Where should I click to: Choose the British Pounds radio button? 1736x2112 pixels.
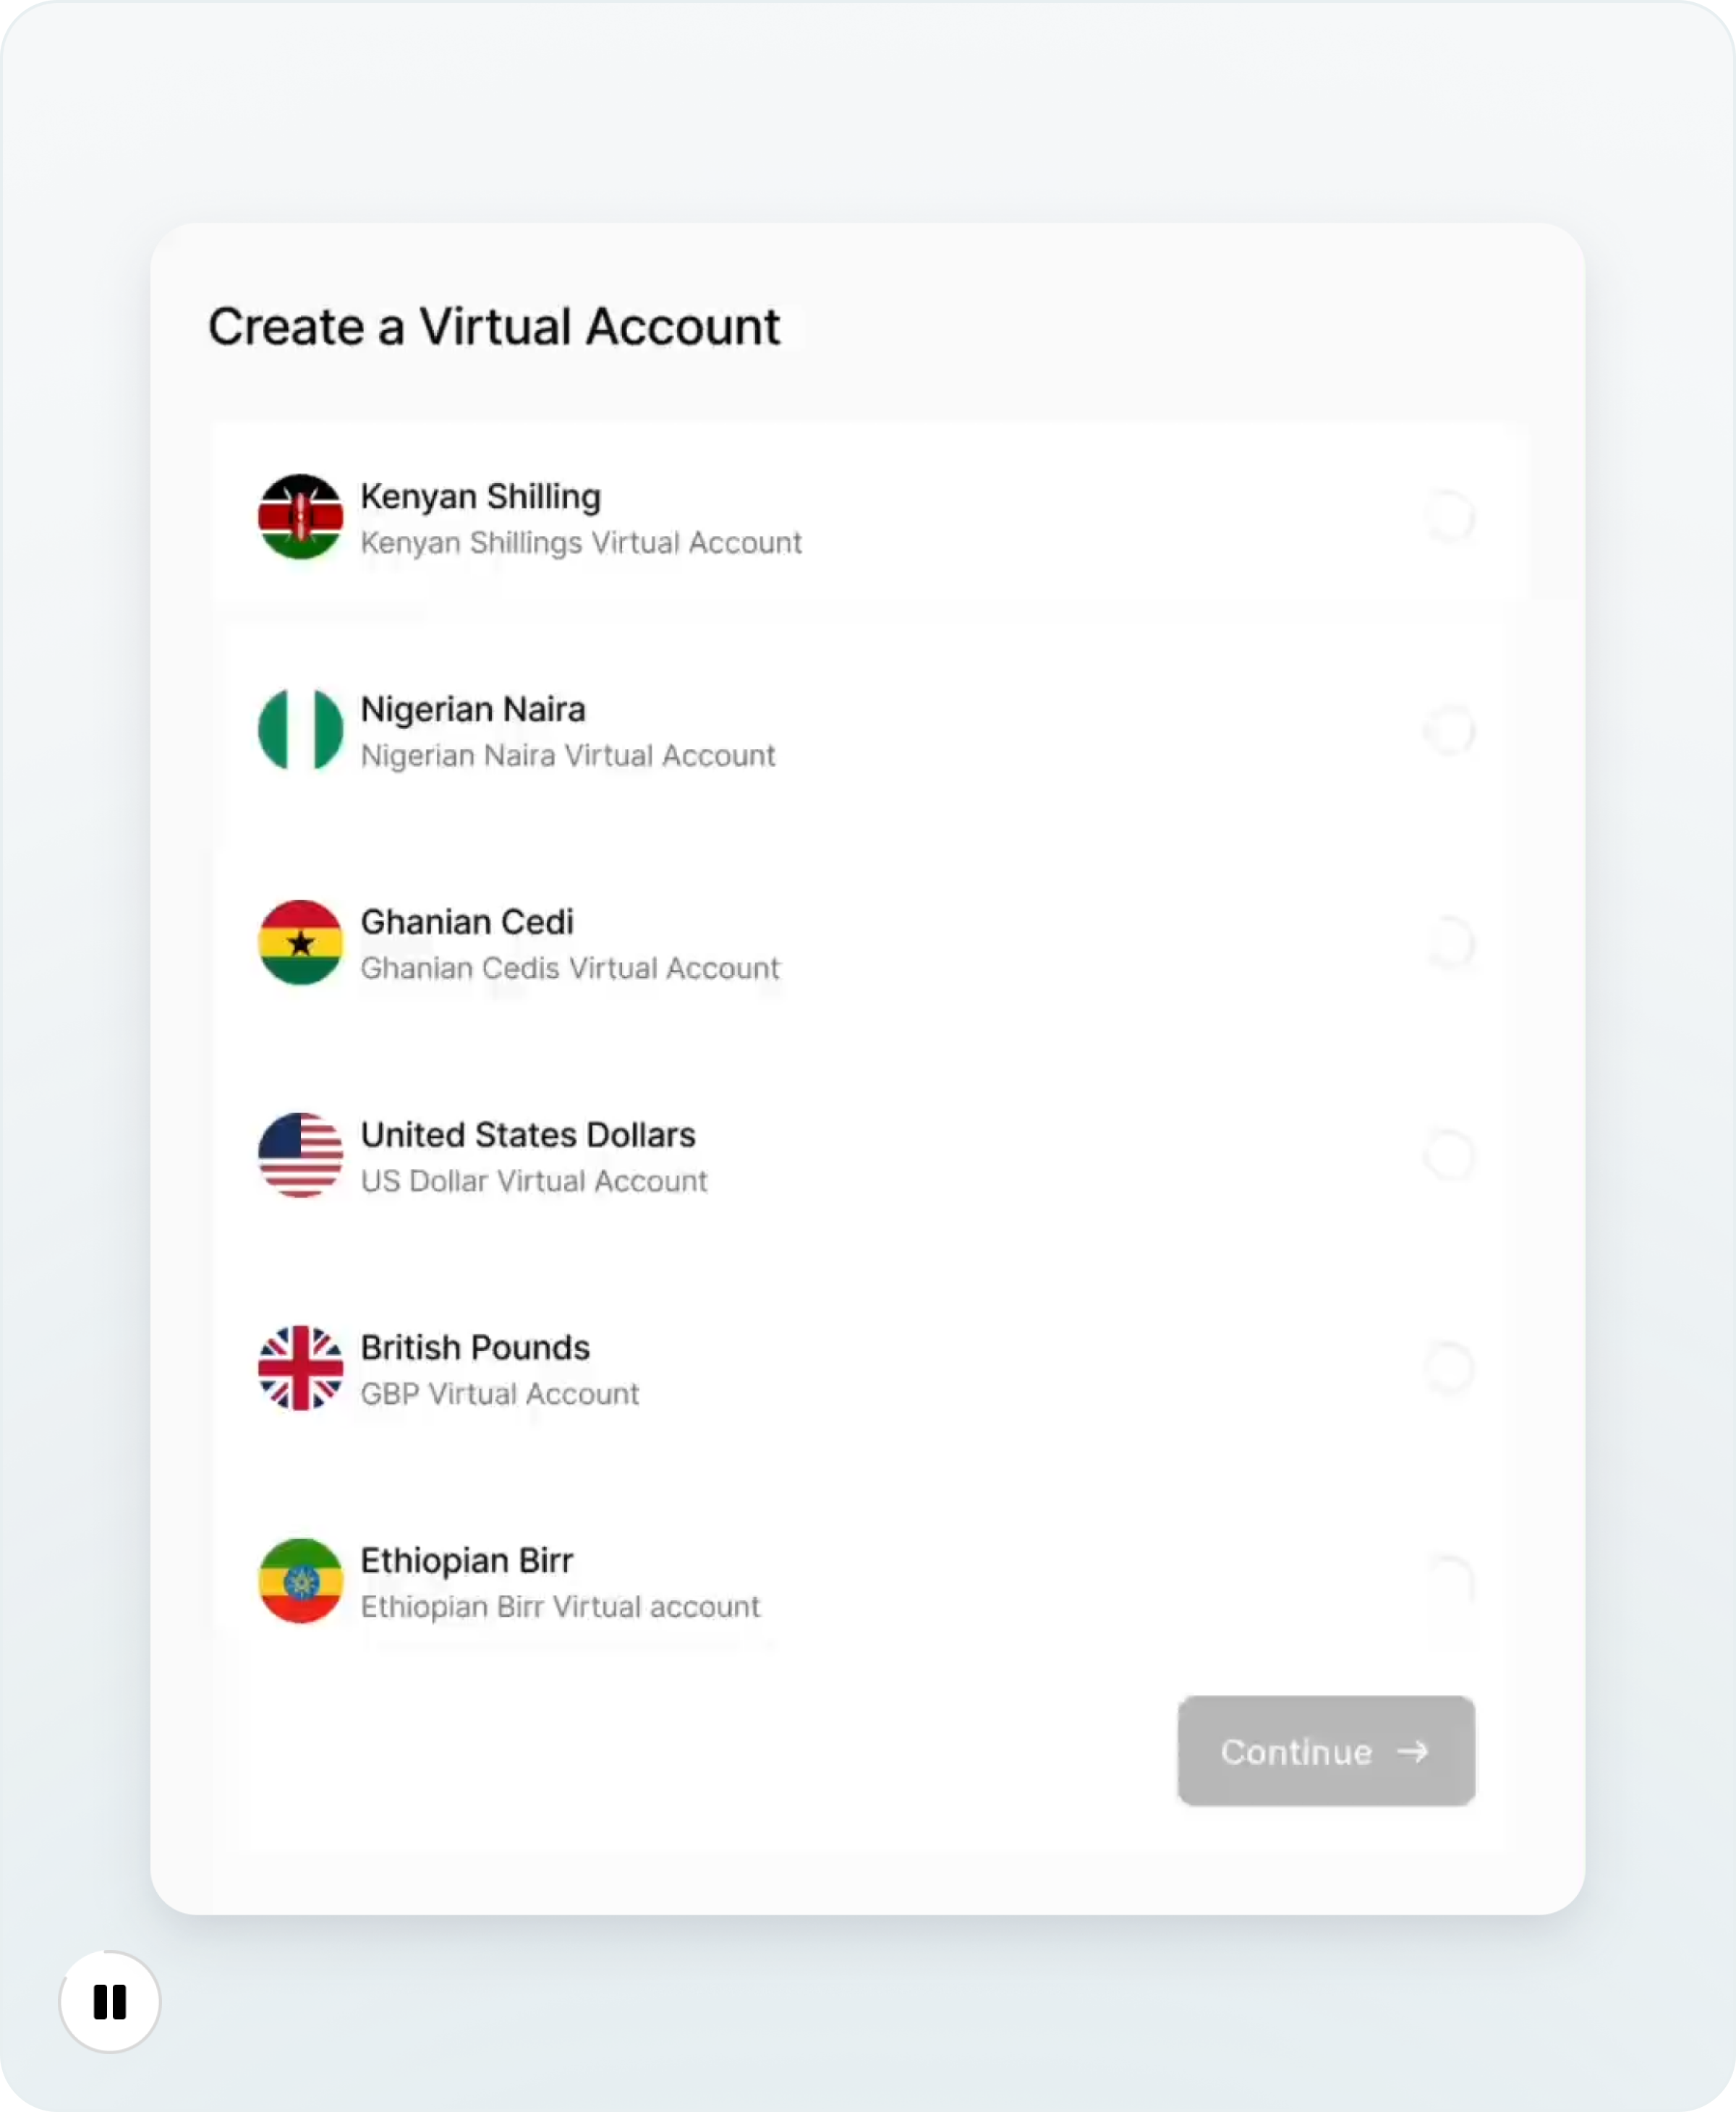1450,1368
